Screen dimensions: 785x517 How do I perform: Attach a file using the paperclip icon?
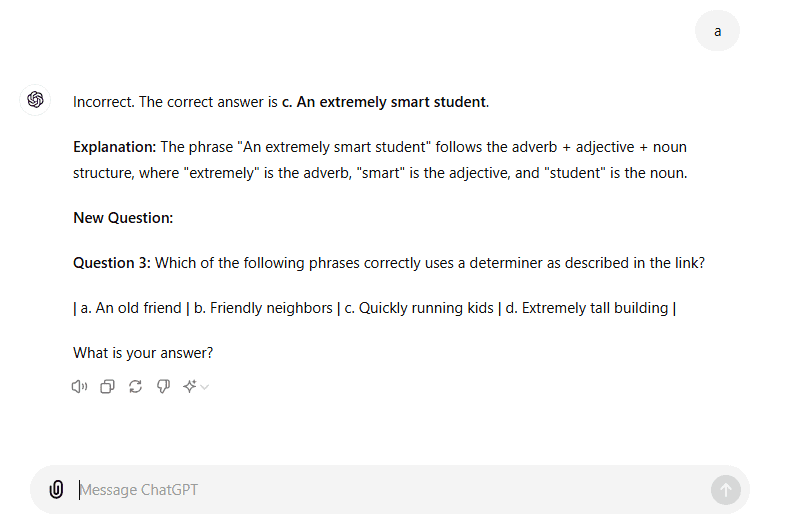(56, 489)
